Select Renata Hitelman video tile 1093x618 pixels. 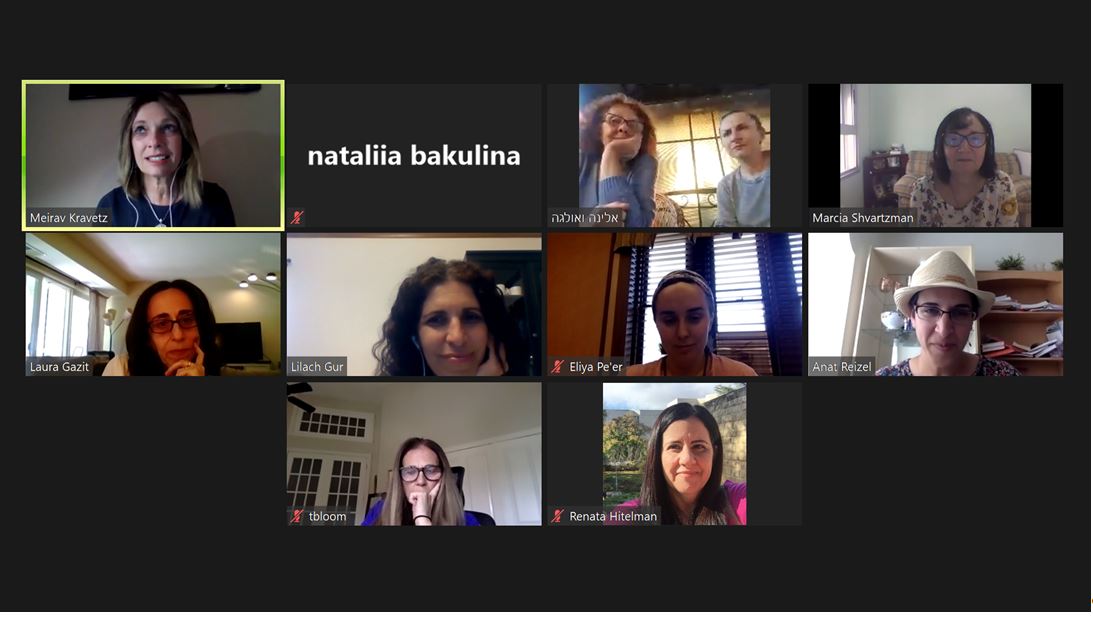pyautogui.click(x=675, y=454)
